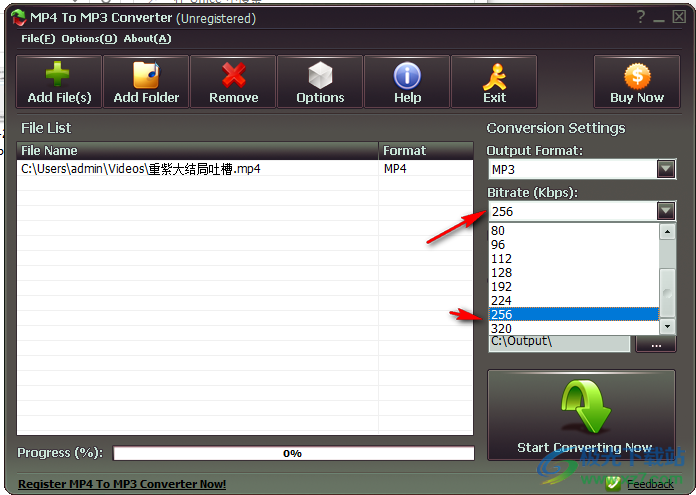Image resolution: width=696 pixels, height=495 pixels.
Task: Select the 重紫大结局吐槽.mp4 file row
Action: coord(245,169)
